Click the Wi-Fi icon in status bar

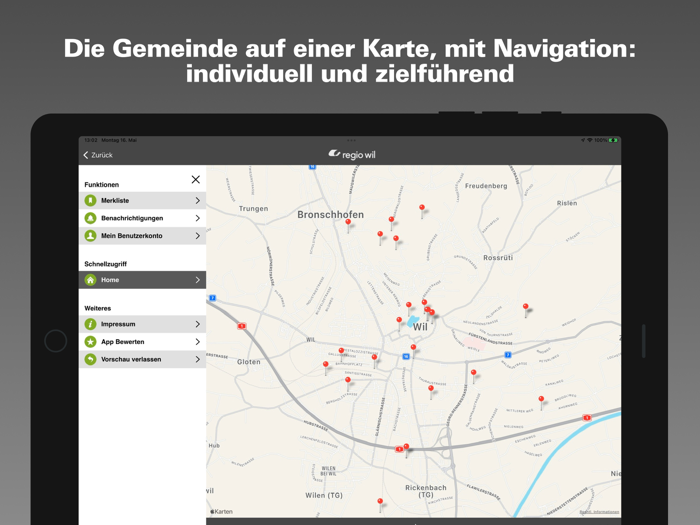[x=590, y=140]
